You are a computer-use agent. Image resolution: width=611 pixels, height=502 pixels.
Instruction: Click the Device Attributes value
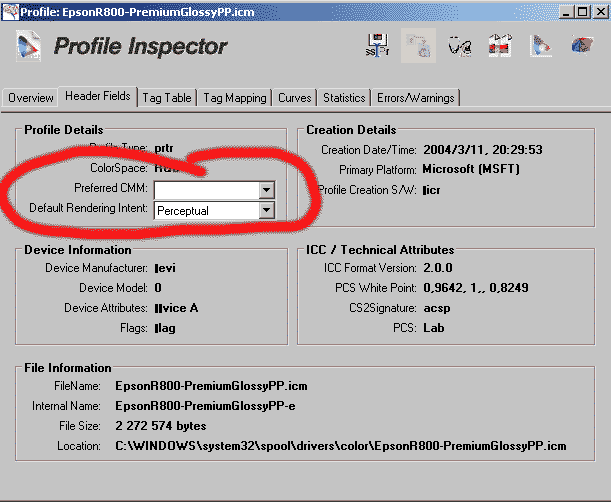click(x=176, y=308)
